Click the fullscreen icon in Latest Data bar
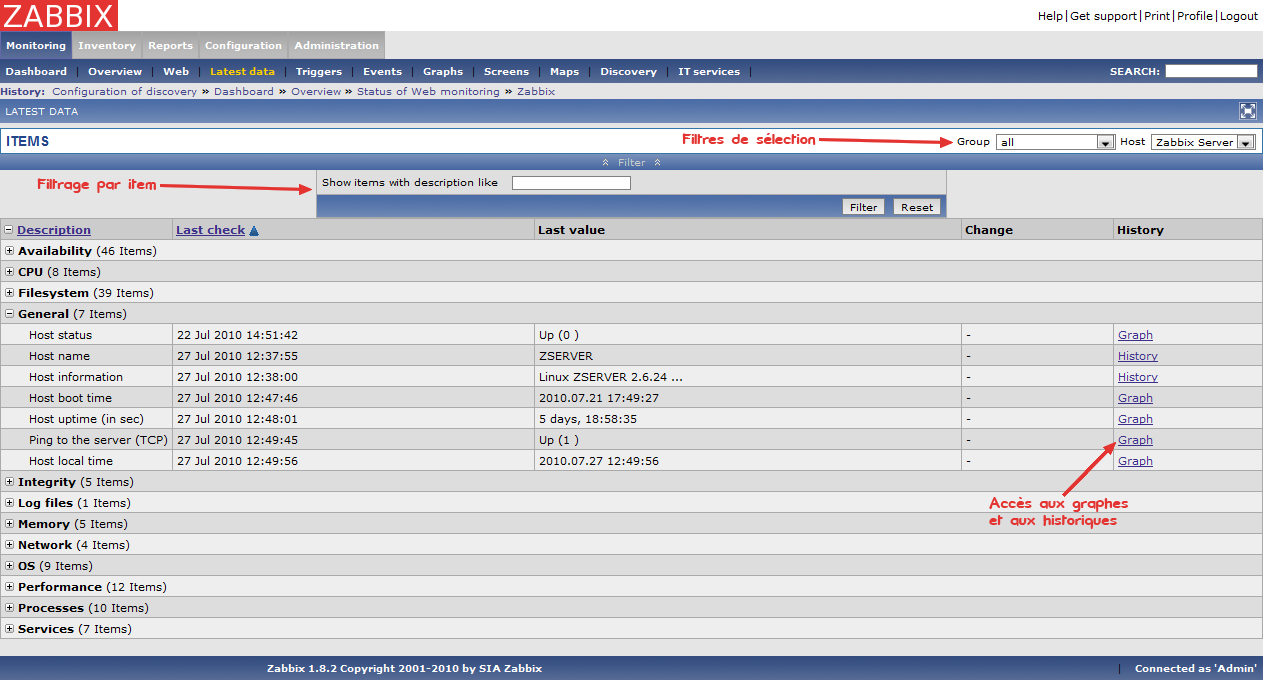Viewport: 1263px width, 680px height. tap(1247, 111)
